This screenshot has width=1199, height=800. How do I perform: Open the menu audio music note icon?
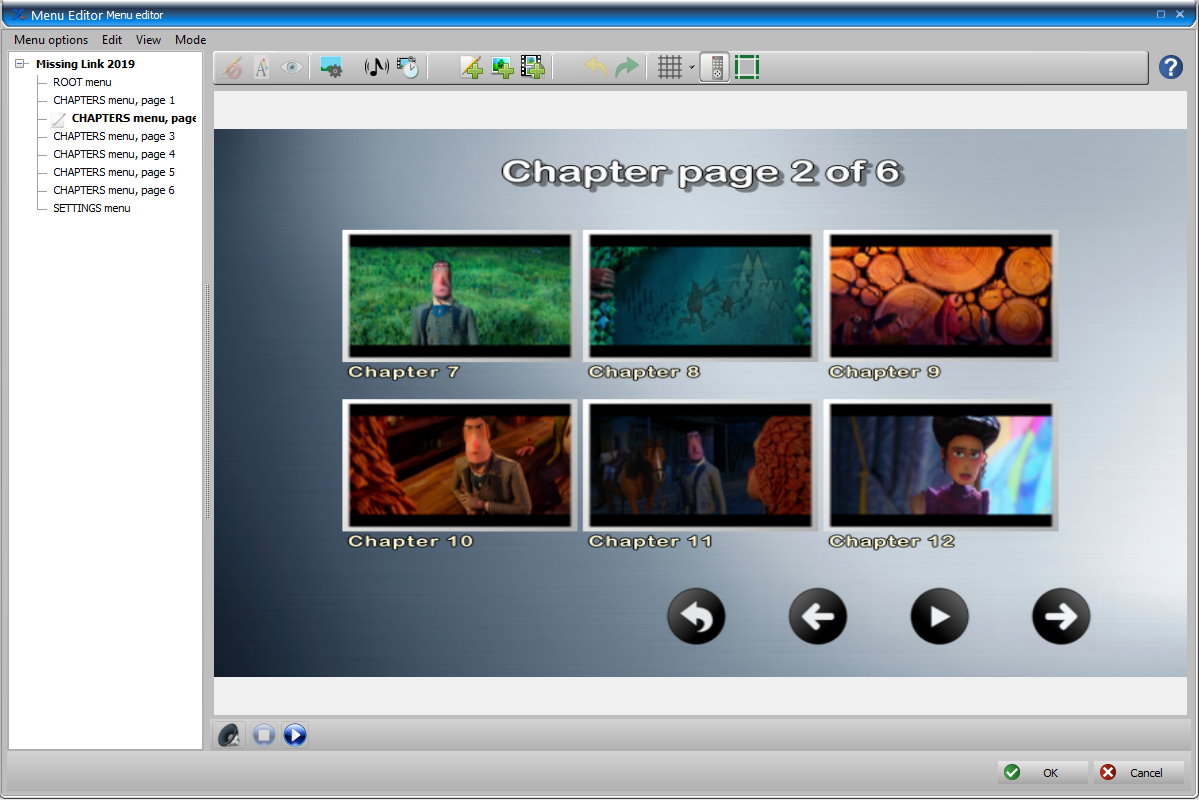point(376,67)
